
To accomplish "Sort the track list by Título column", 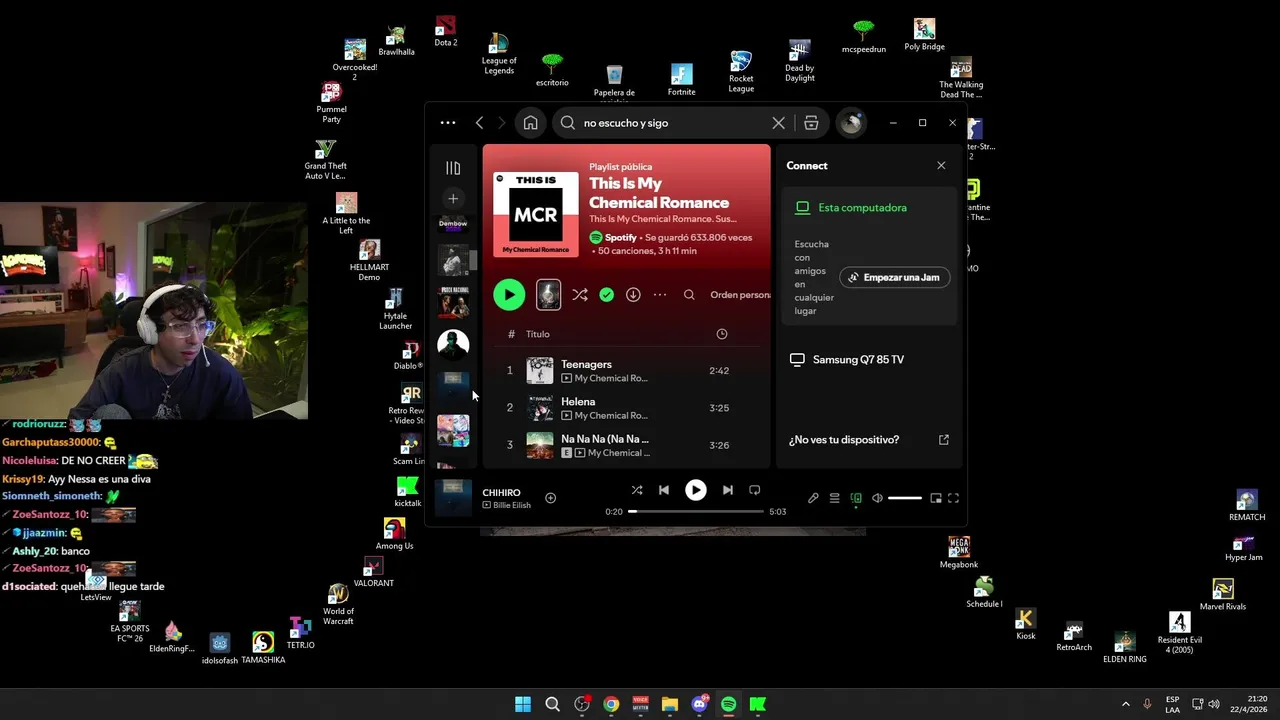I will pyautogui.click(x=538, y=334).
